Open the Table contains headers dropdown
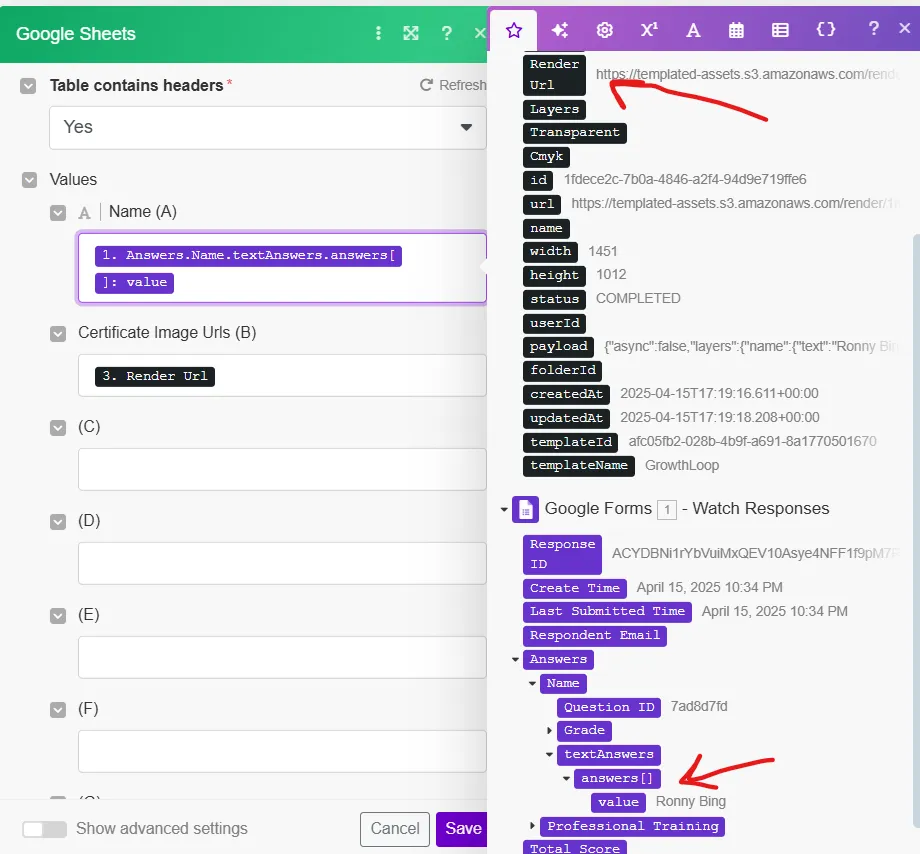This screenshot has height=854, width=920. point(268,127)
